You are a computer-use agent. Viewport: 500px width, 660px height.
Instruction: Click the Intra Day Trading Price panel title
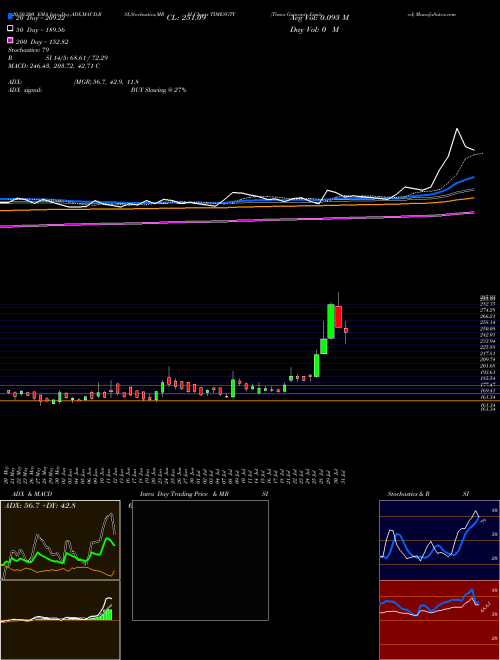pos(204,494)
